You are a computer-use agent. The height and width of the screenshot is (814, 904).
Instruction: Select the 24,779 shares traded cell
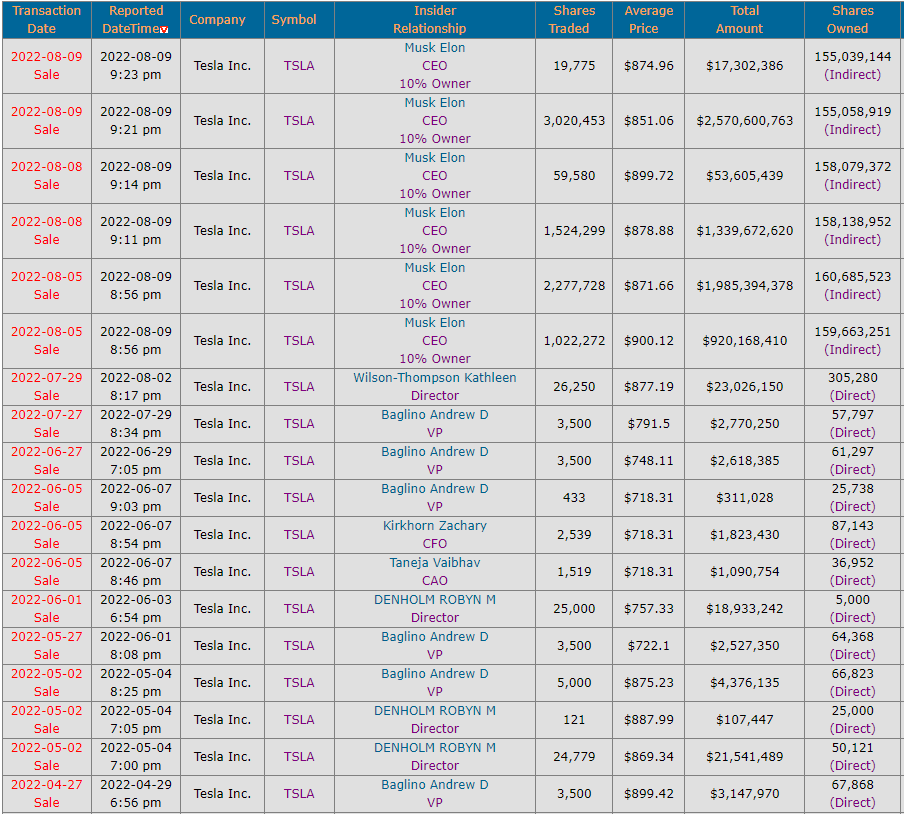(x=574, y=756)
